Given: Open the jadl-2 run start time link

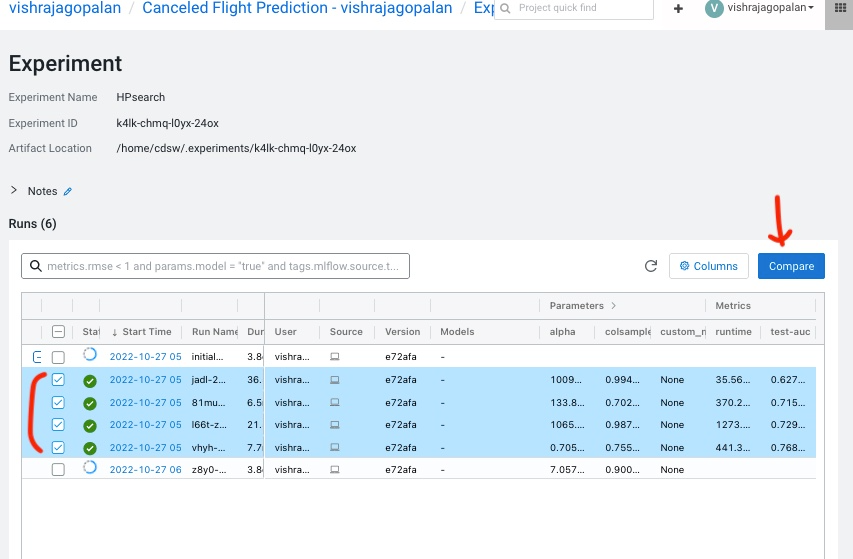Looking at the screenshot, I should point(145,380).
